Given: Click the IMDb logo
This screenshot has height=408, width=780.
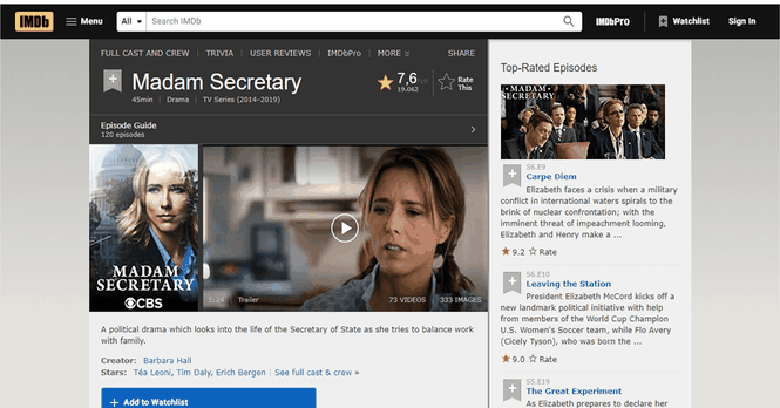Looking at the screenshot, I should pos(35,21).
